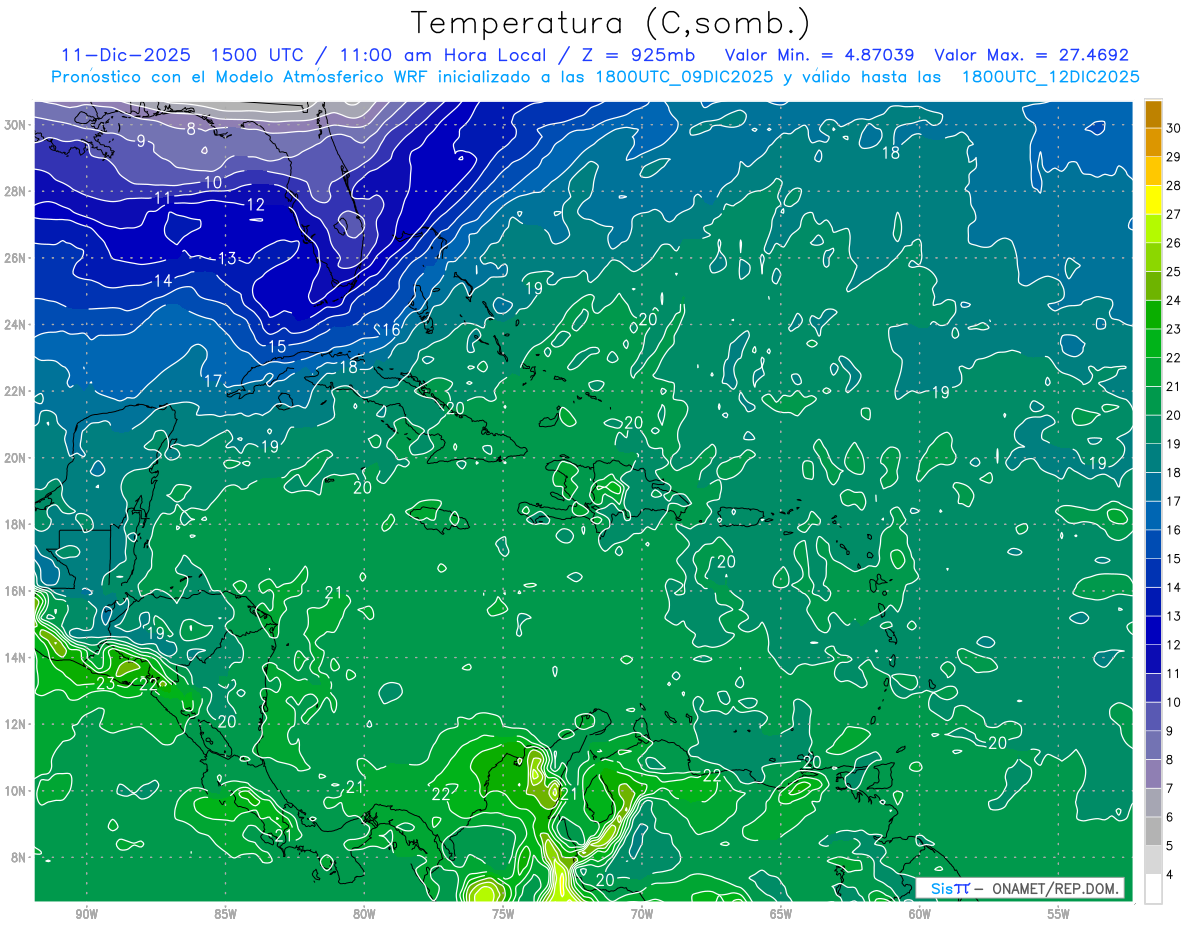
Task: Click the legend value "15"
Action: pyautogui.click(x=1174, y=559)
